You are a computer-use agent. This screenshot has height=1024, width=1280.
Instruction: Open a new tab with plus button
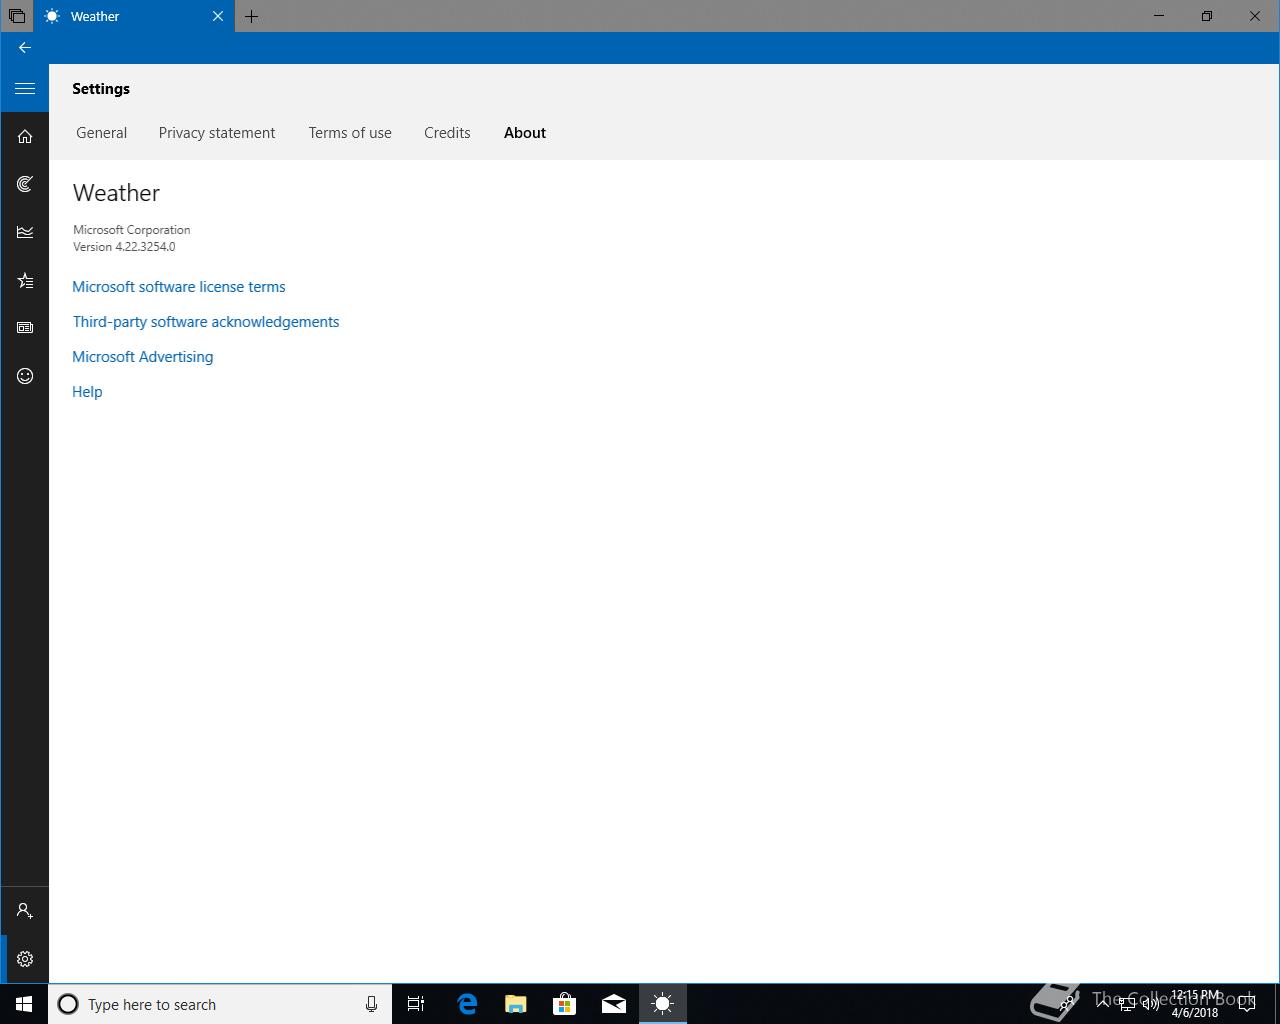tap(252, 16)
